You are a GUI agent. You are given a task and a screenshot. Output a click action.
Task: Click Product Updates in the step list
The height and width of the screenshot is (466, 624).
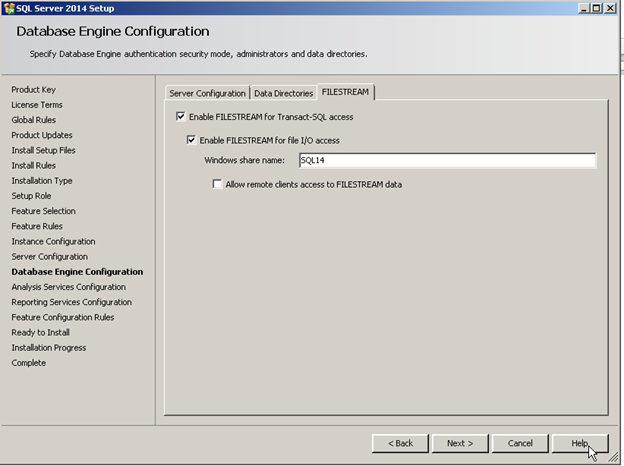42,135
